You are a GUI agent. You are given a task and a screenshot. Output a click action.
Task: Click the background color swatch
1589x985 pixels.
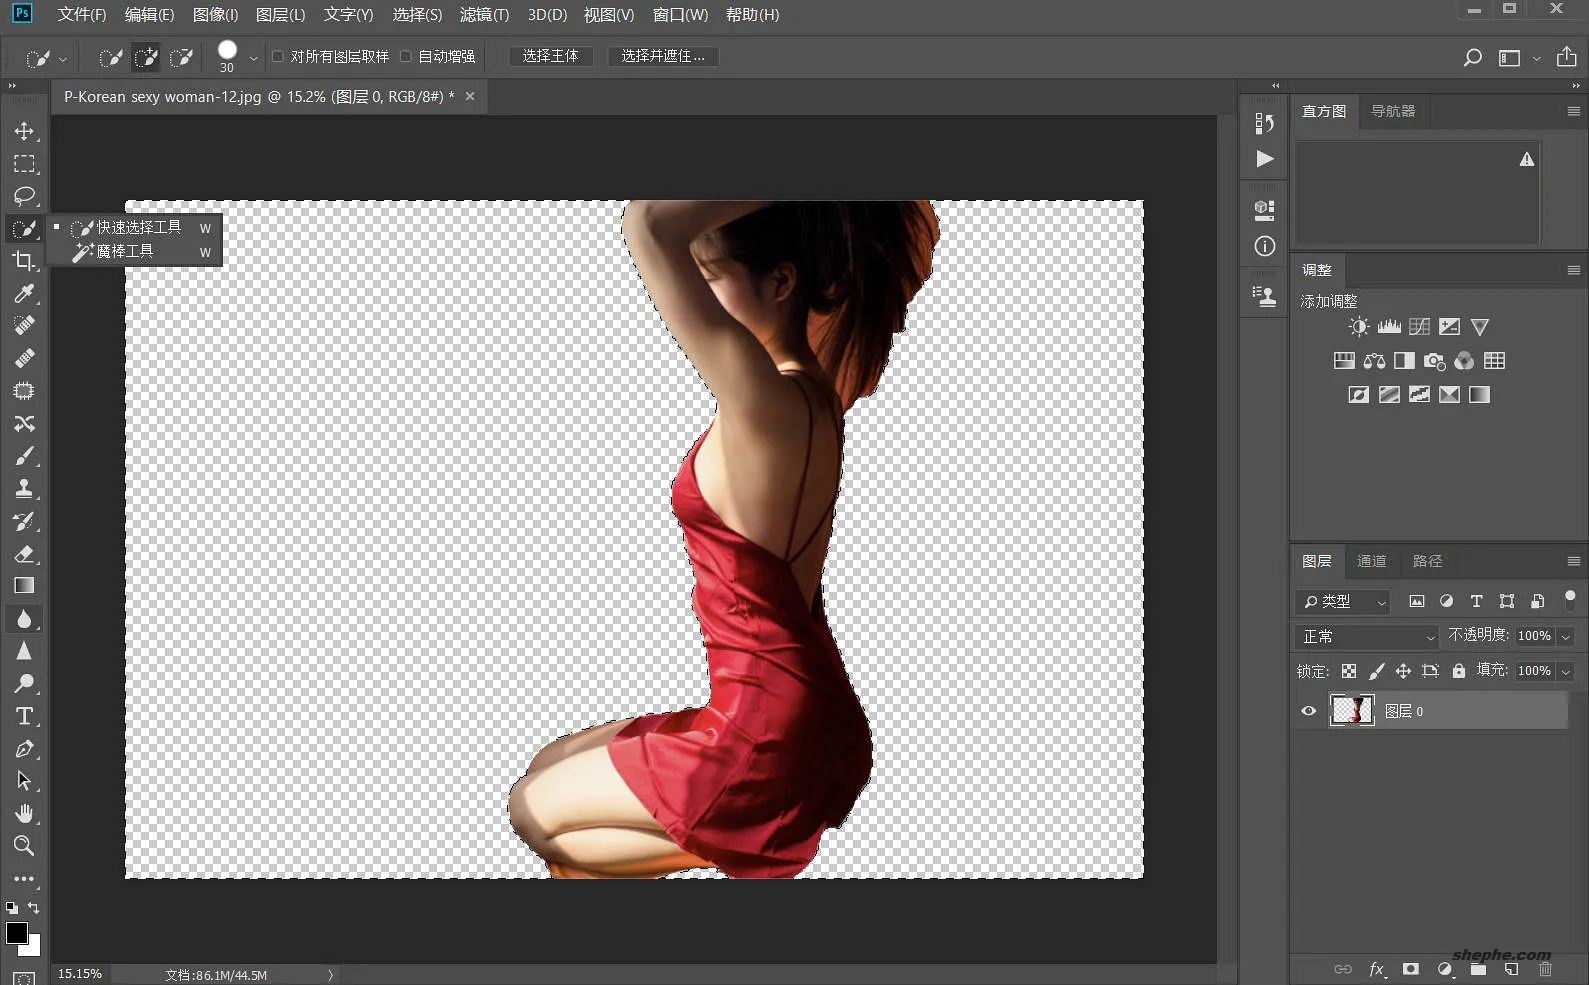[34, 947]
